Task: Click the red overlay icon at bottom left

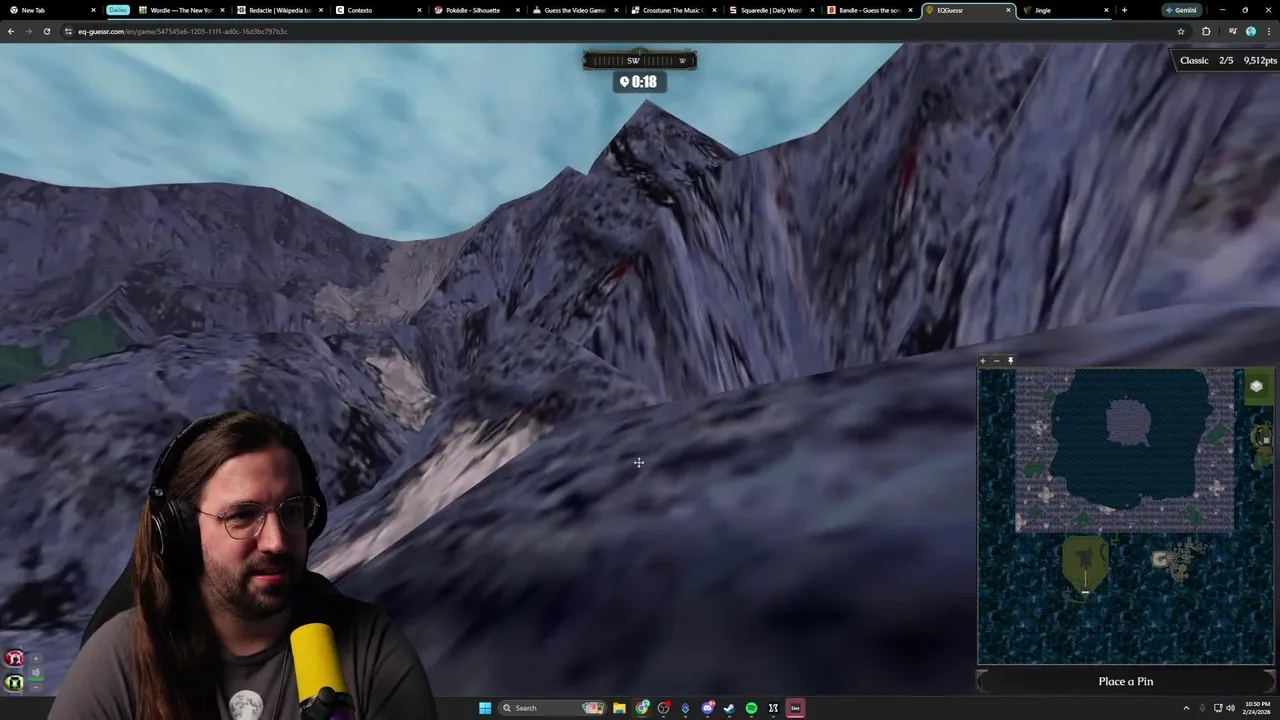Action: click(15, 658)
